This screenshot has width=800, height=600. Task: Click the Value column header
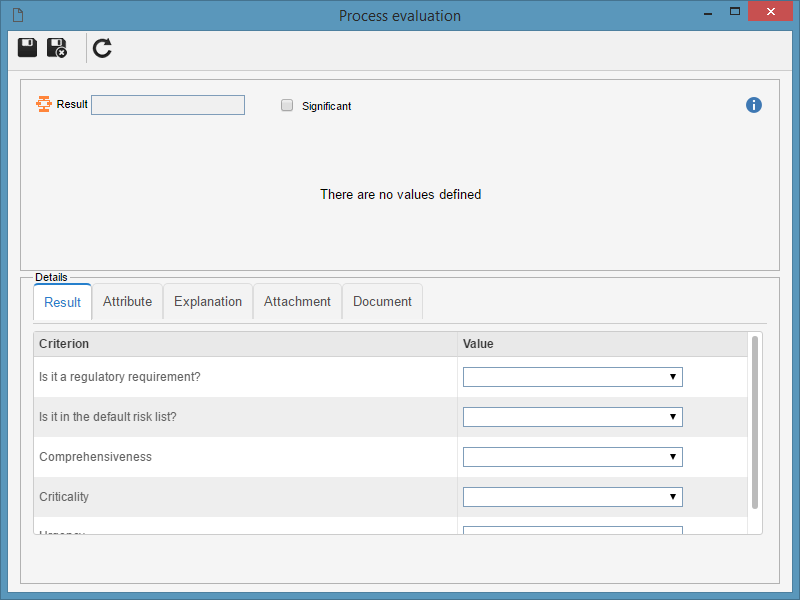(x=602, y=344)
